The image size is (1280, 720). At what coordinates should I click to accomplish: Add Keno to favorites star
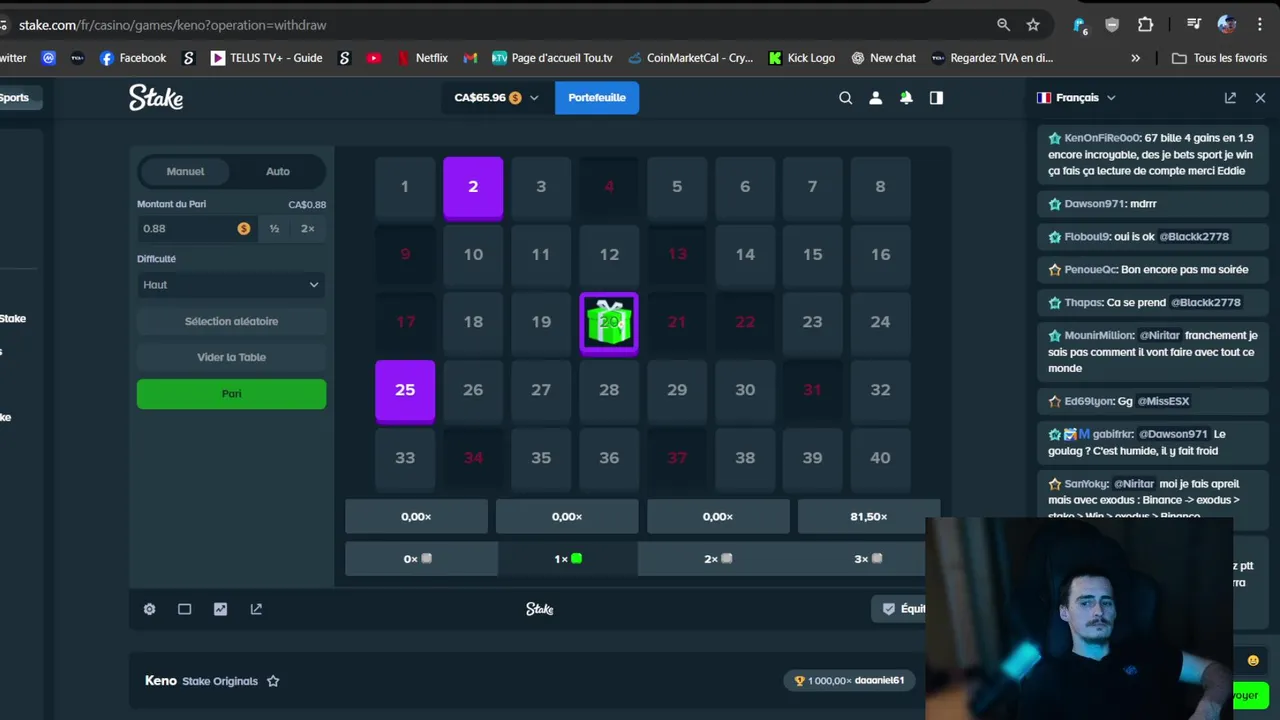[x=273, y=681]
